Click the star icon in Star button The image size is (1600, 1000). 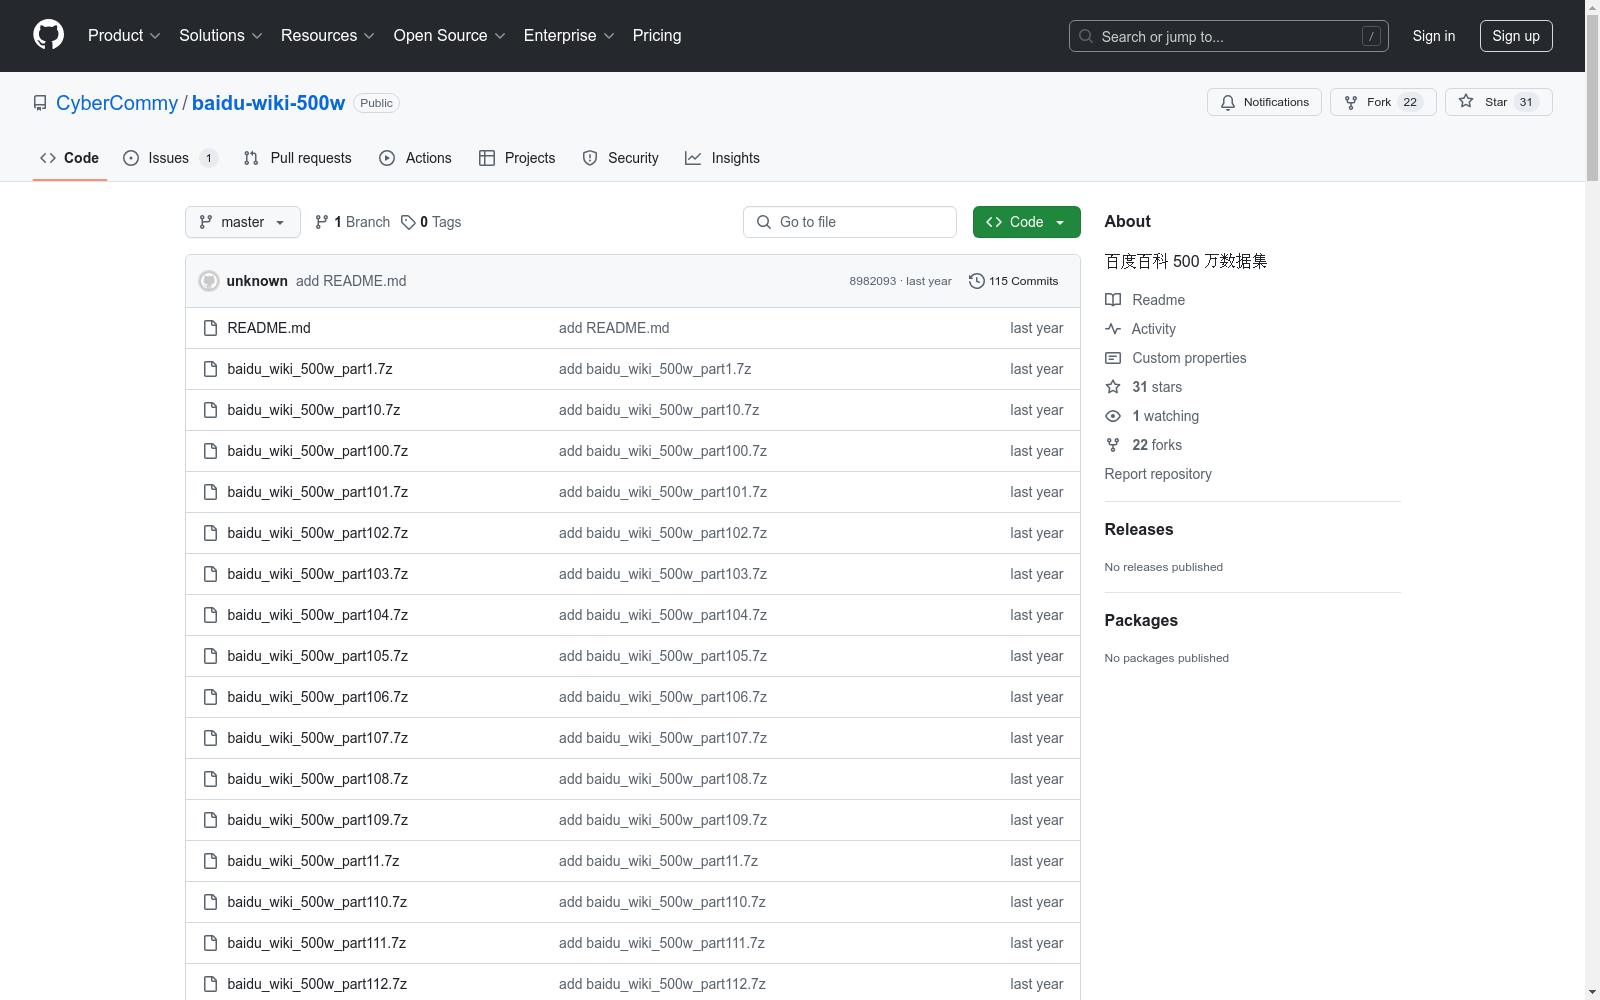click(x=1466, y=101)
